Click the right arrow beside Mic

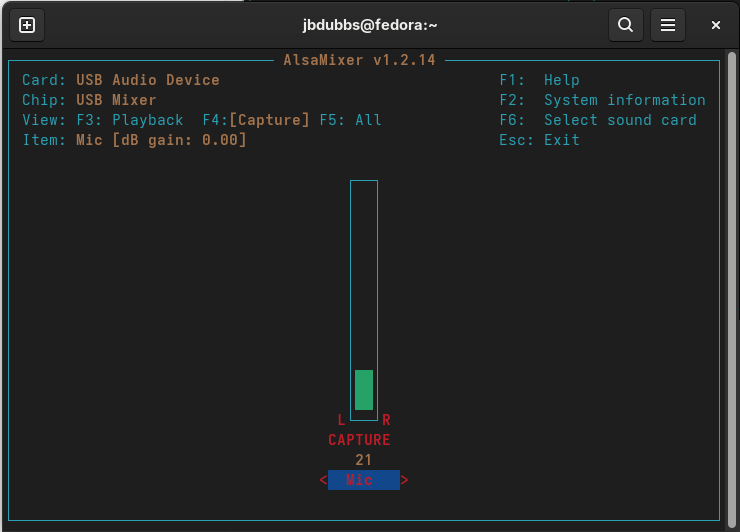click(404, 480)
